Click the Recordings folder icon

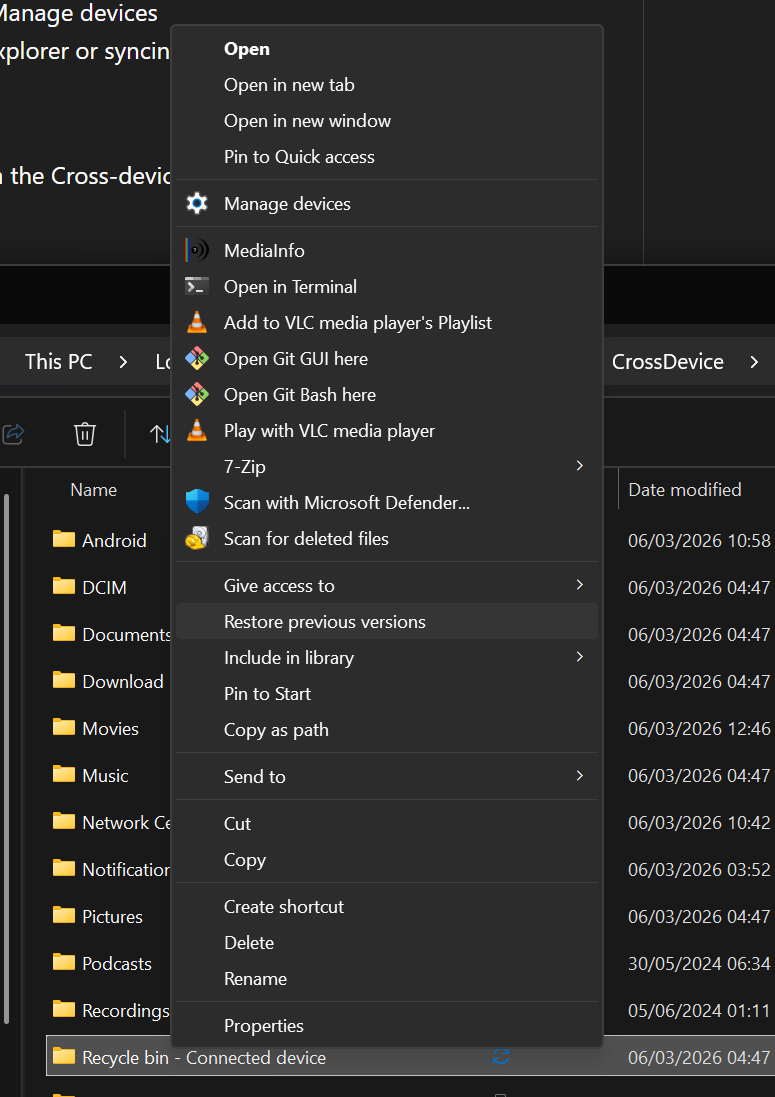64,1010
